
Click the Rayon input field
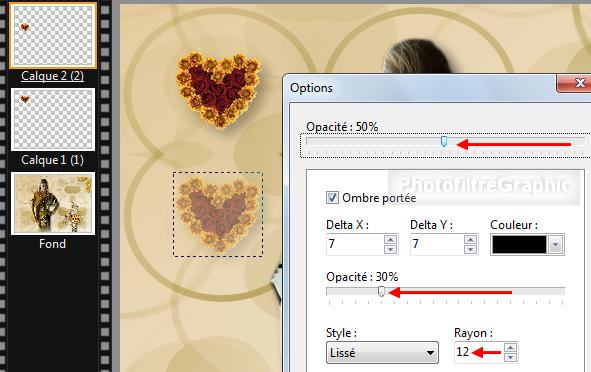(479, 352)
